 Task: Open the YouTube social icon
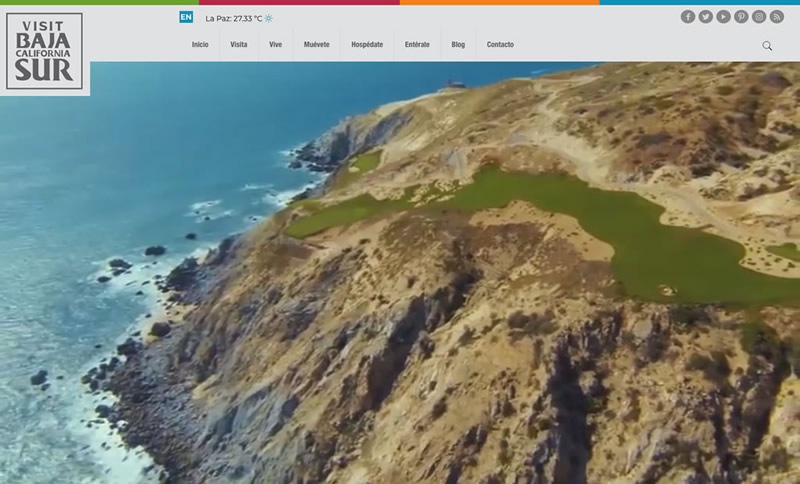coord(723,17)
